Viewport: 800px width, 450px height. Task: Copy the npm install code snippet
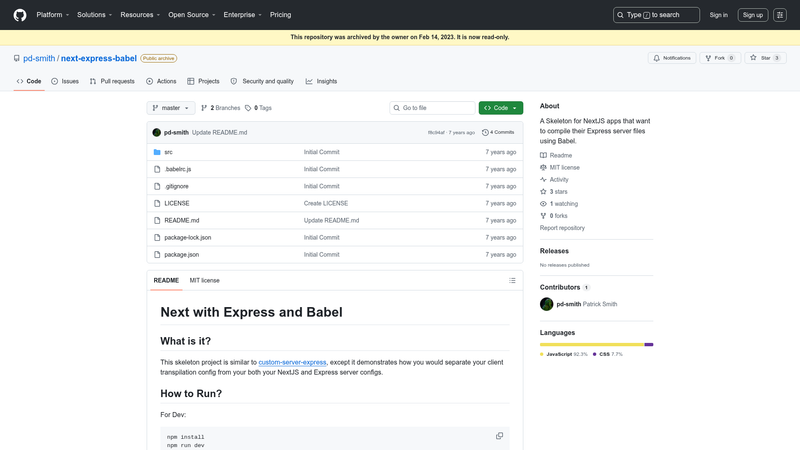[x=499, y=436]
